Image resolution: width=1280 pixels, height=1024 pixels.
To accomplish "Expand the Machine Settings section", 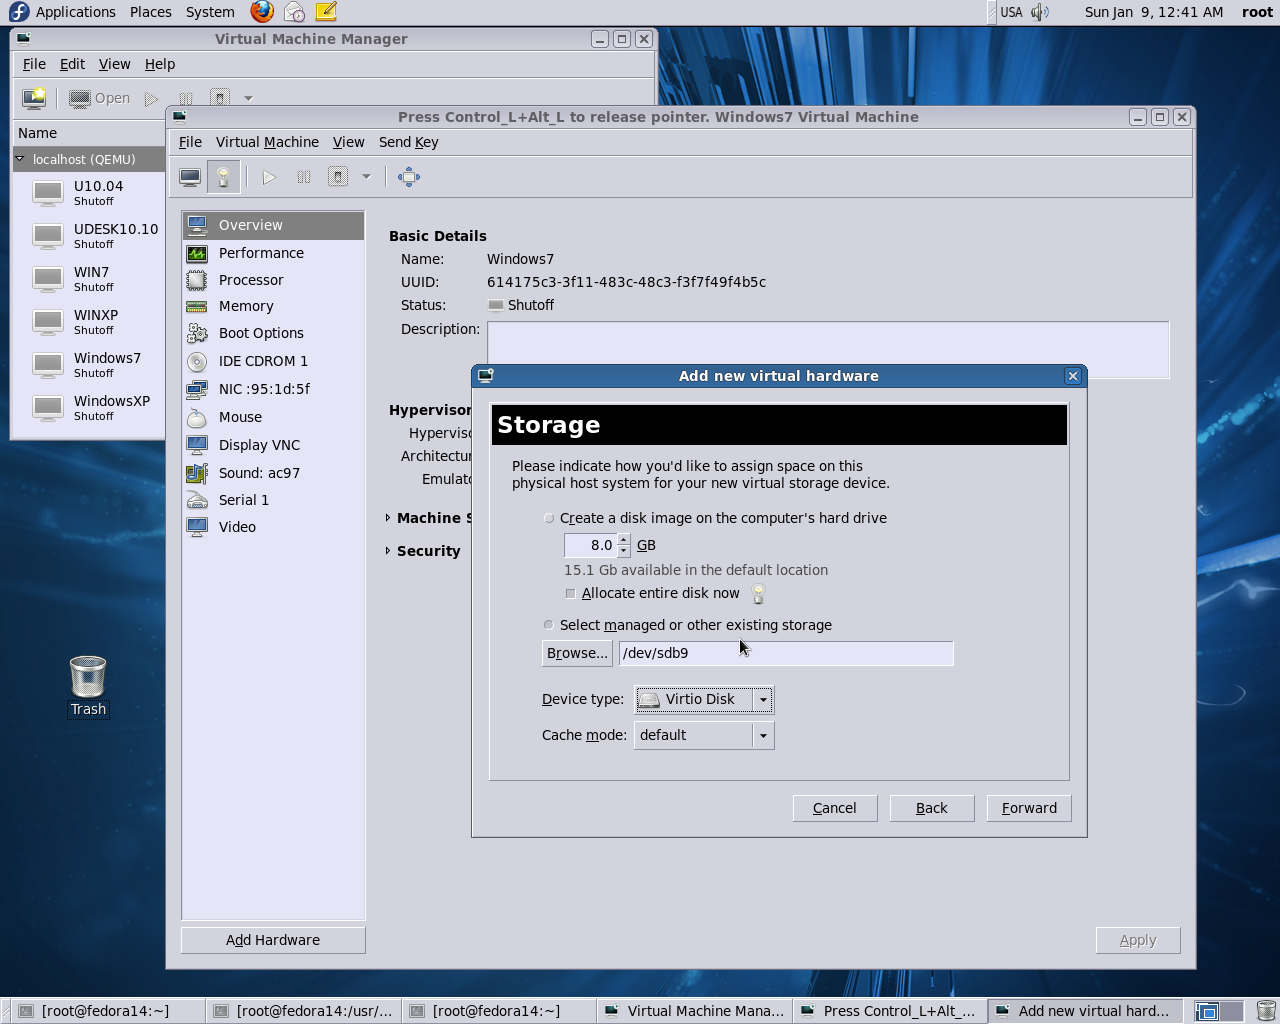I will (388, 518).
